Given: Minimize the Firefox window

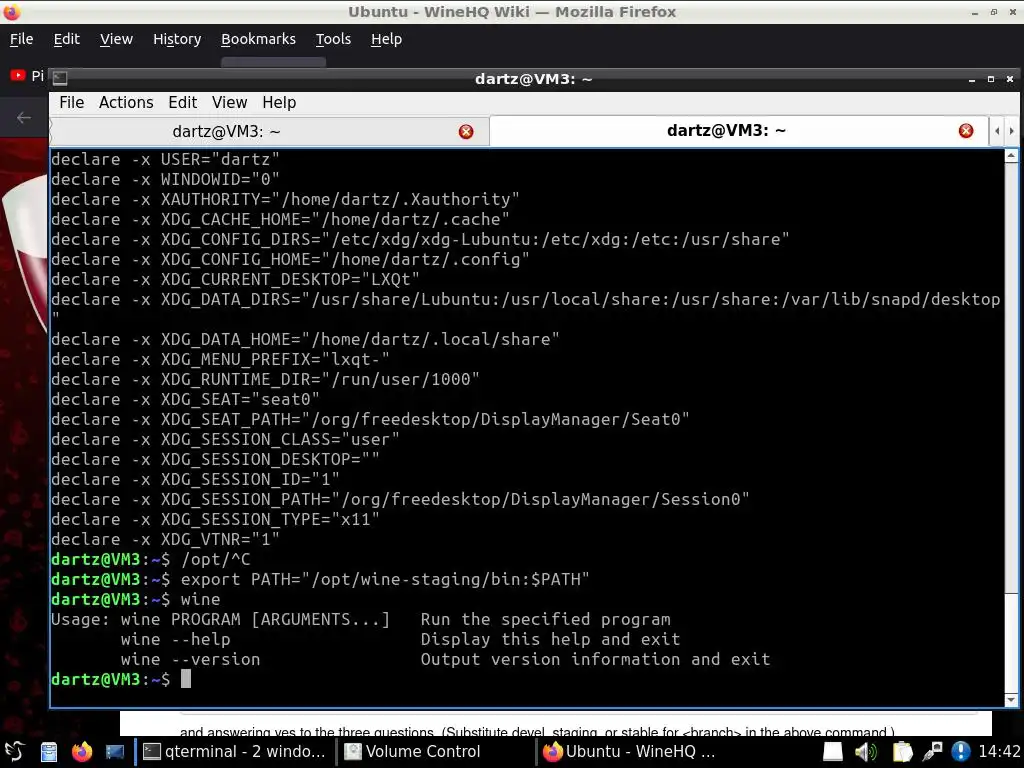Looking at the screenshot, I should click(975, 12).
